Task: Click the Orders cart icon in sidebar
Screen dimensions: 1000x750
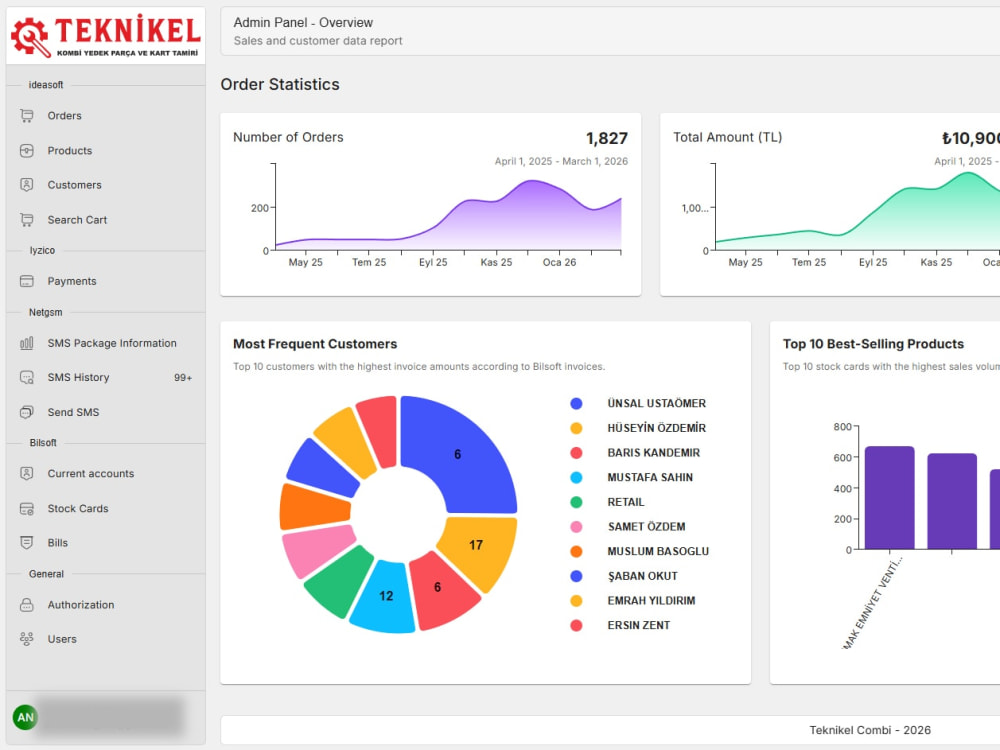Action: click(26, 115)
